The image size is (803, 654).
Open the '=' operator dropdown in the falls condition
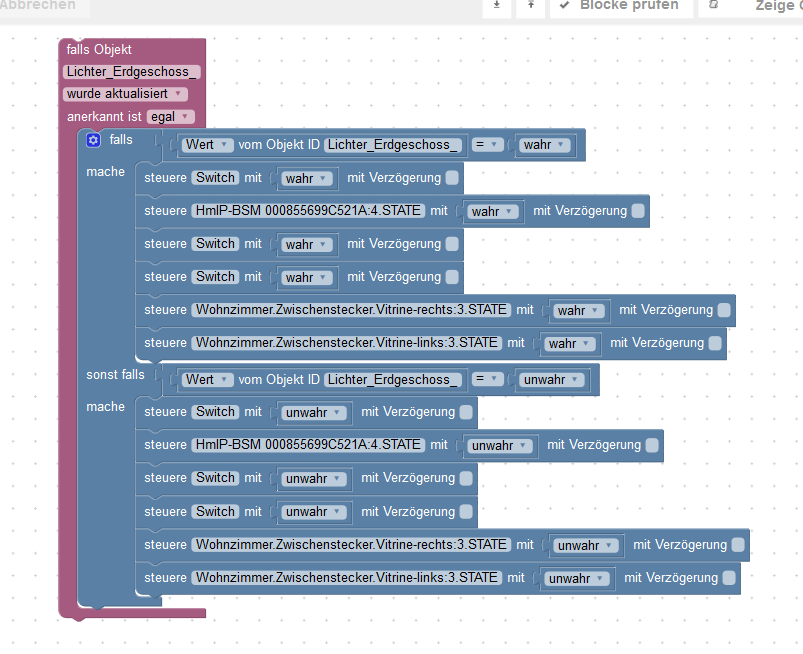(x=487, y=145)
